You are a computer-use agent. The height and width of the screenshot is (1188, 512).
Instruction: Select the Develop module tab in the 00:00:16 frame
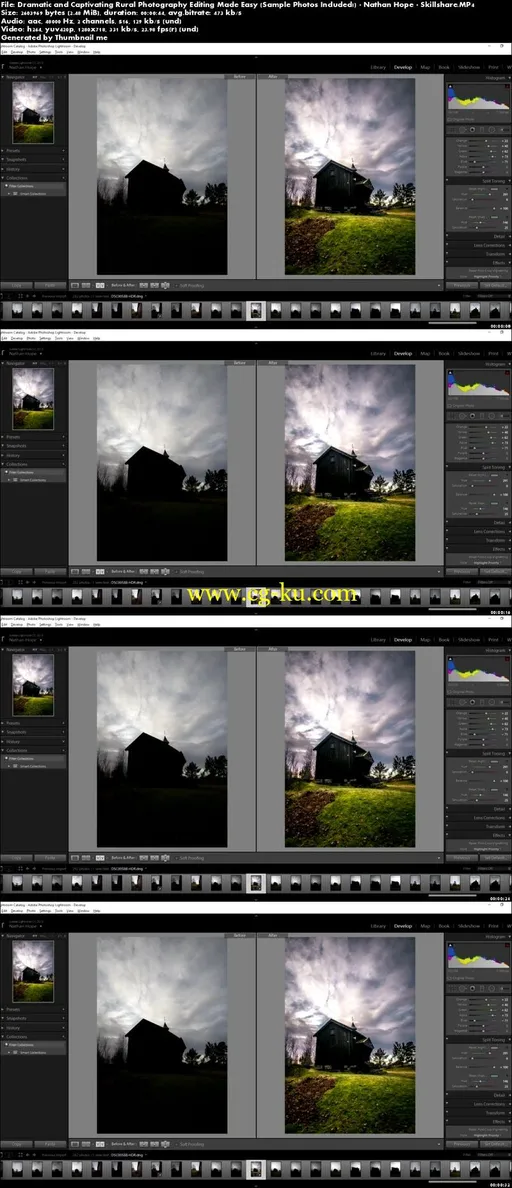click(403, 353)
